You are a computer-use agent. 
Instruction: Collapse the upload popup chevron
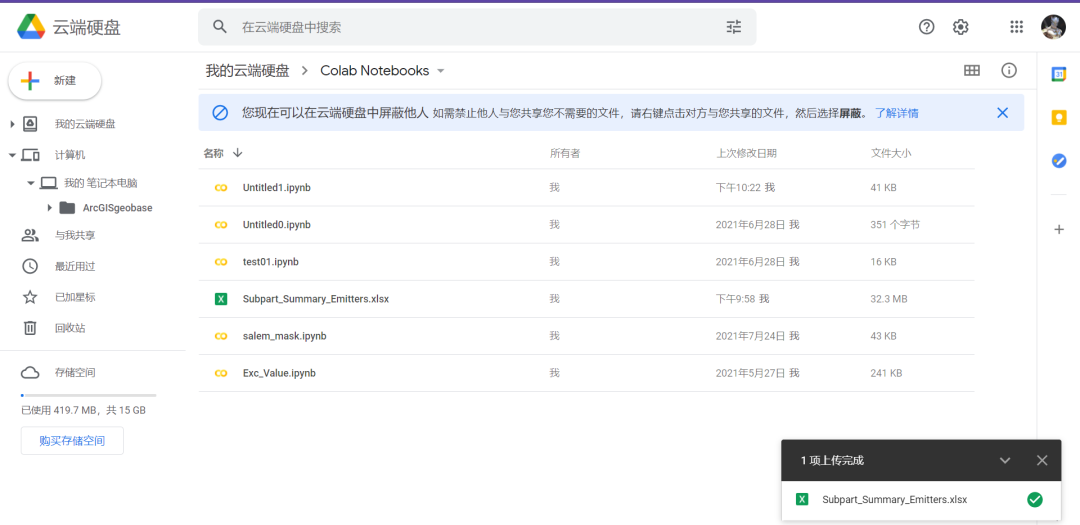coord(1005,460)
